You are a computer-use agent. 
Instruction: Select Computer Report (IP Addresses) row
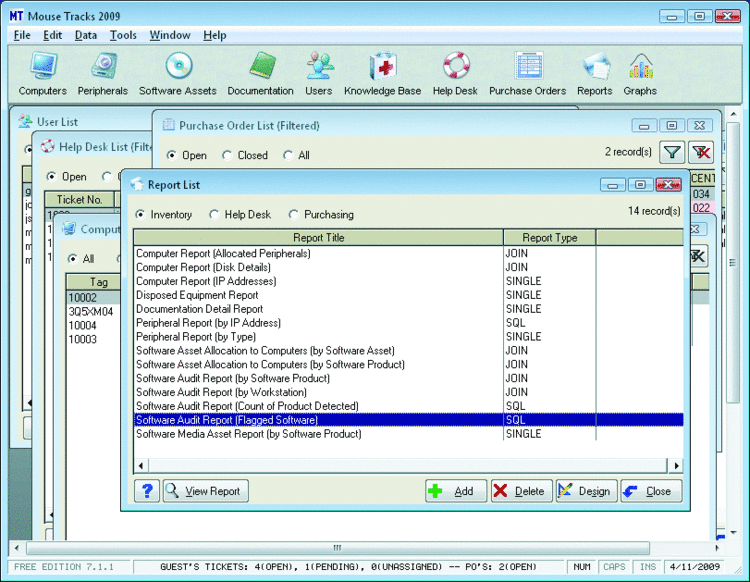[x=408, y=281]
